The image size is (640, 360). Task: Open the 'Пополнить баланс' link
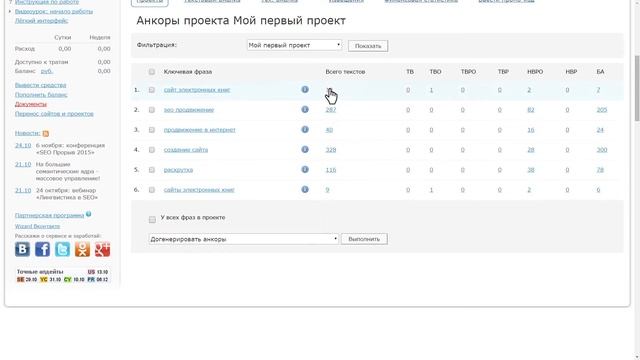click(41, 95)
